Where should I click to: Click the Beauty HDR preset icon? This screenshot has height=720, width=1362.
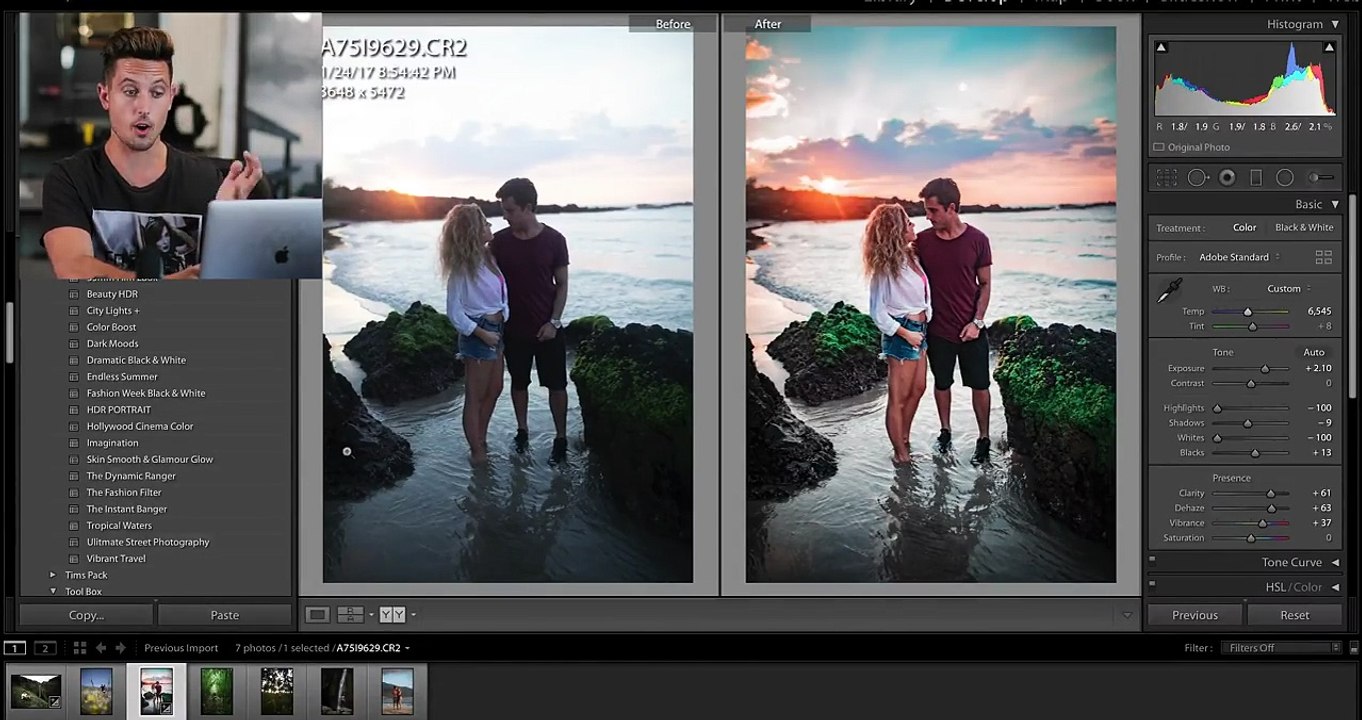pos(73,294)
